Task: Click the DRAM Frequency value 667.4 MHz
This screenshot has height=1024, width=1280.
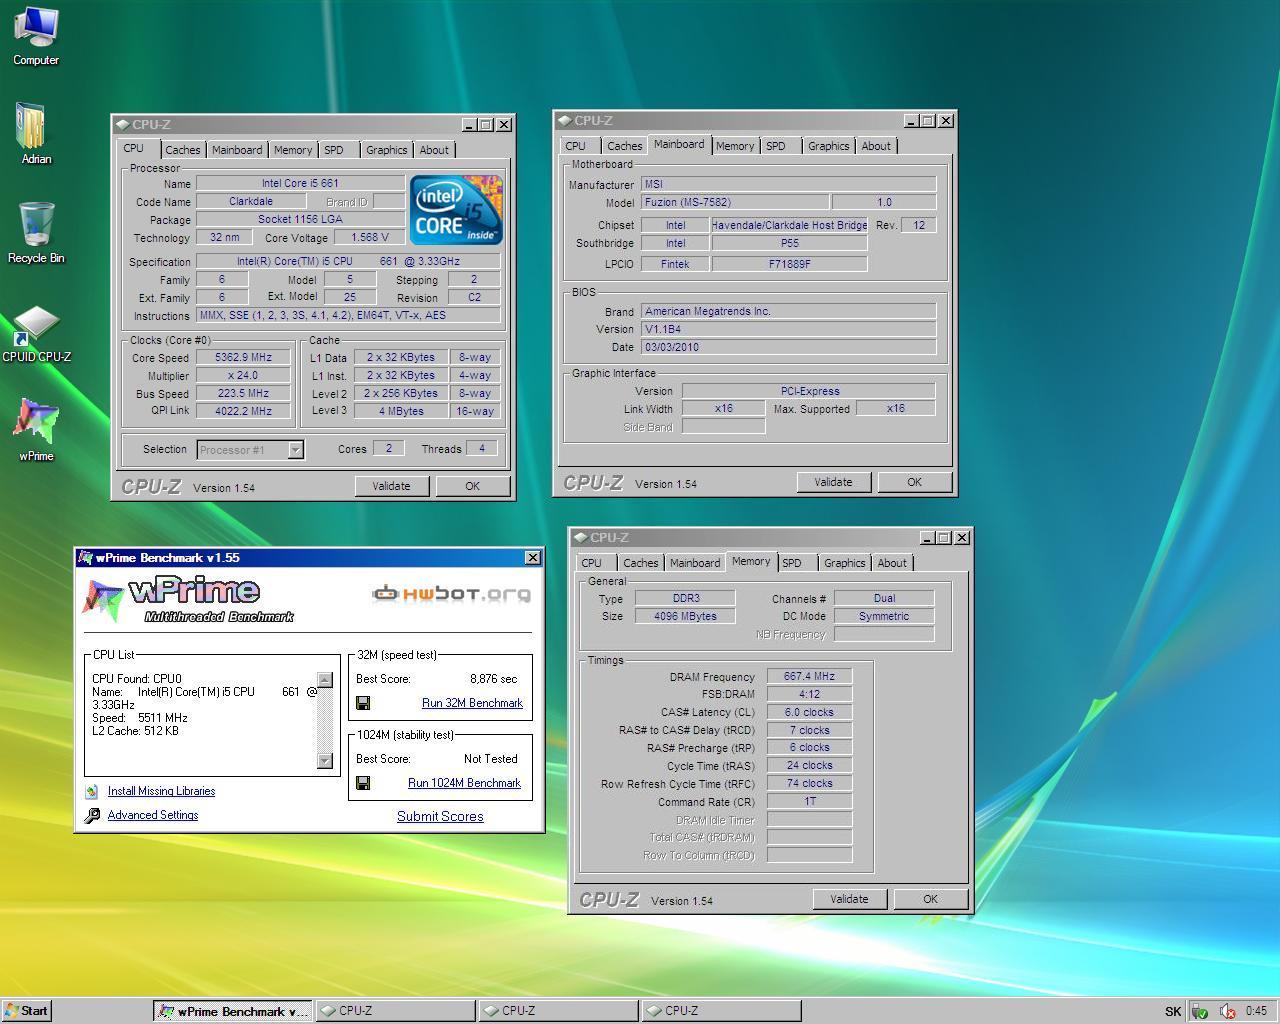Action: coord(809,676)
